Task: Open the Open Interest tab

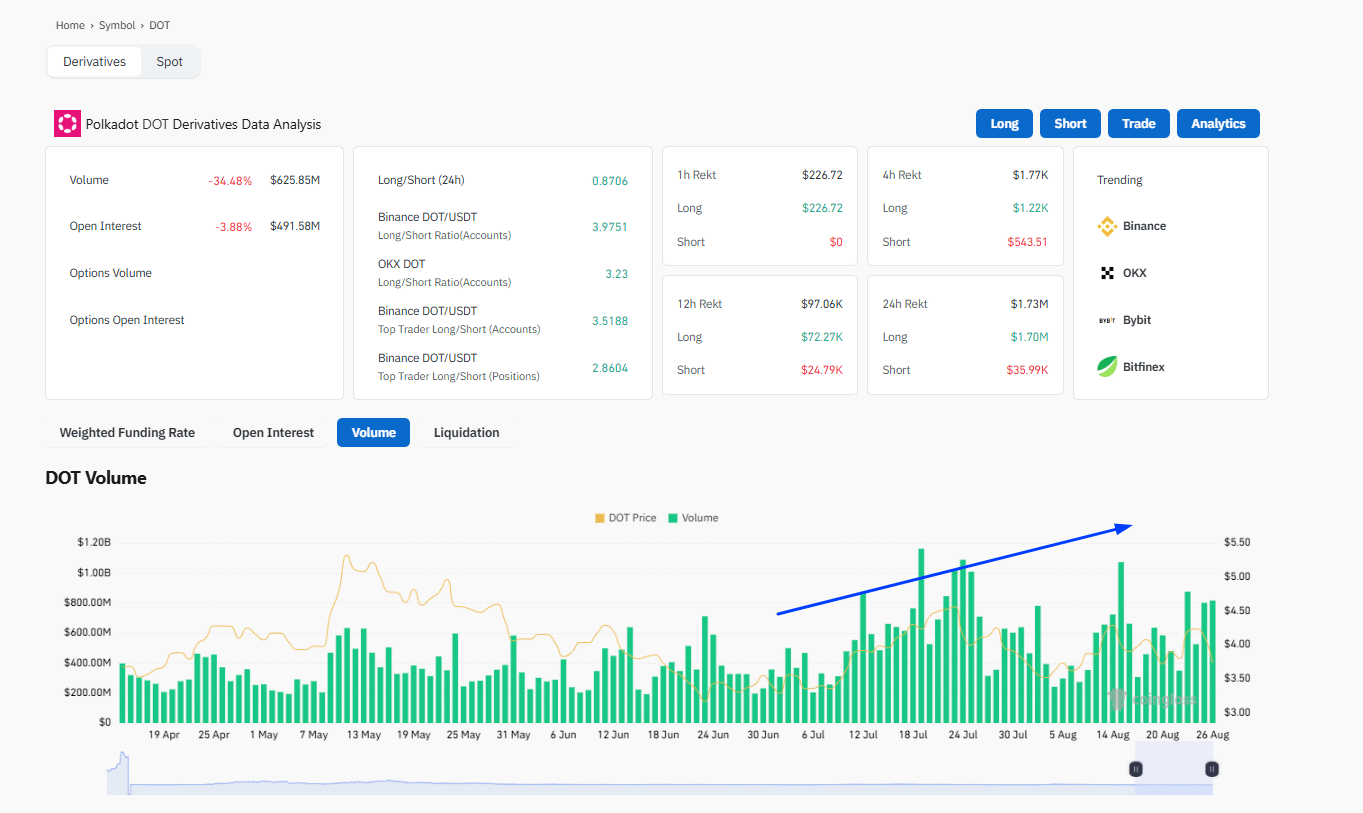Action: click(x=273, y=432)
